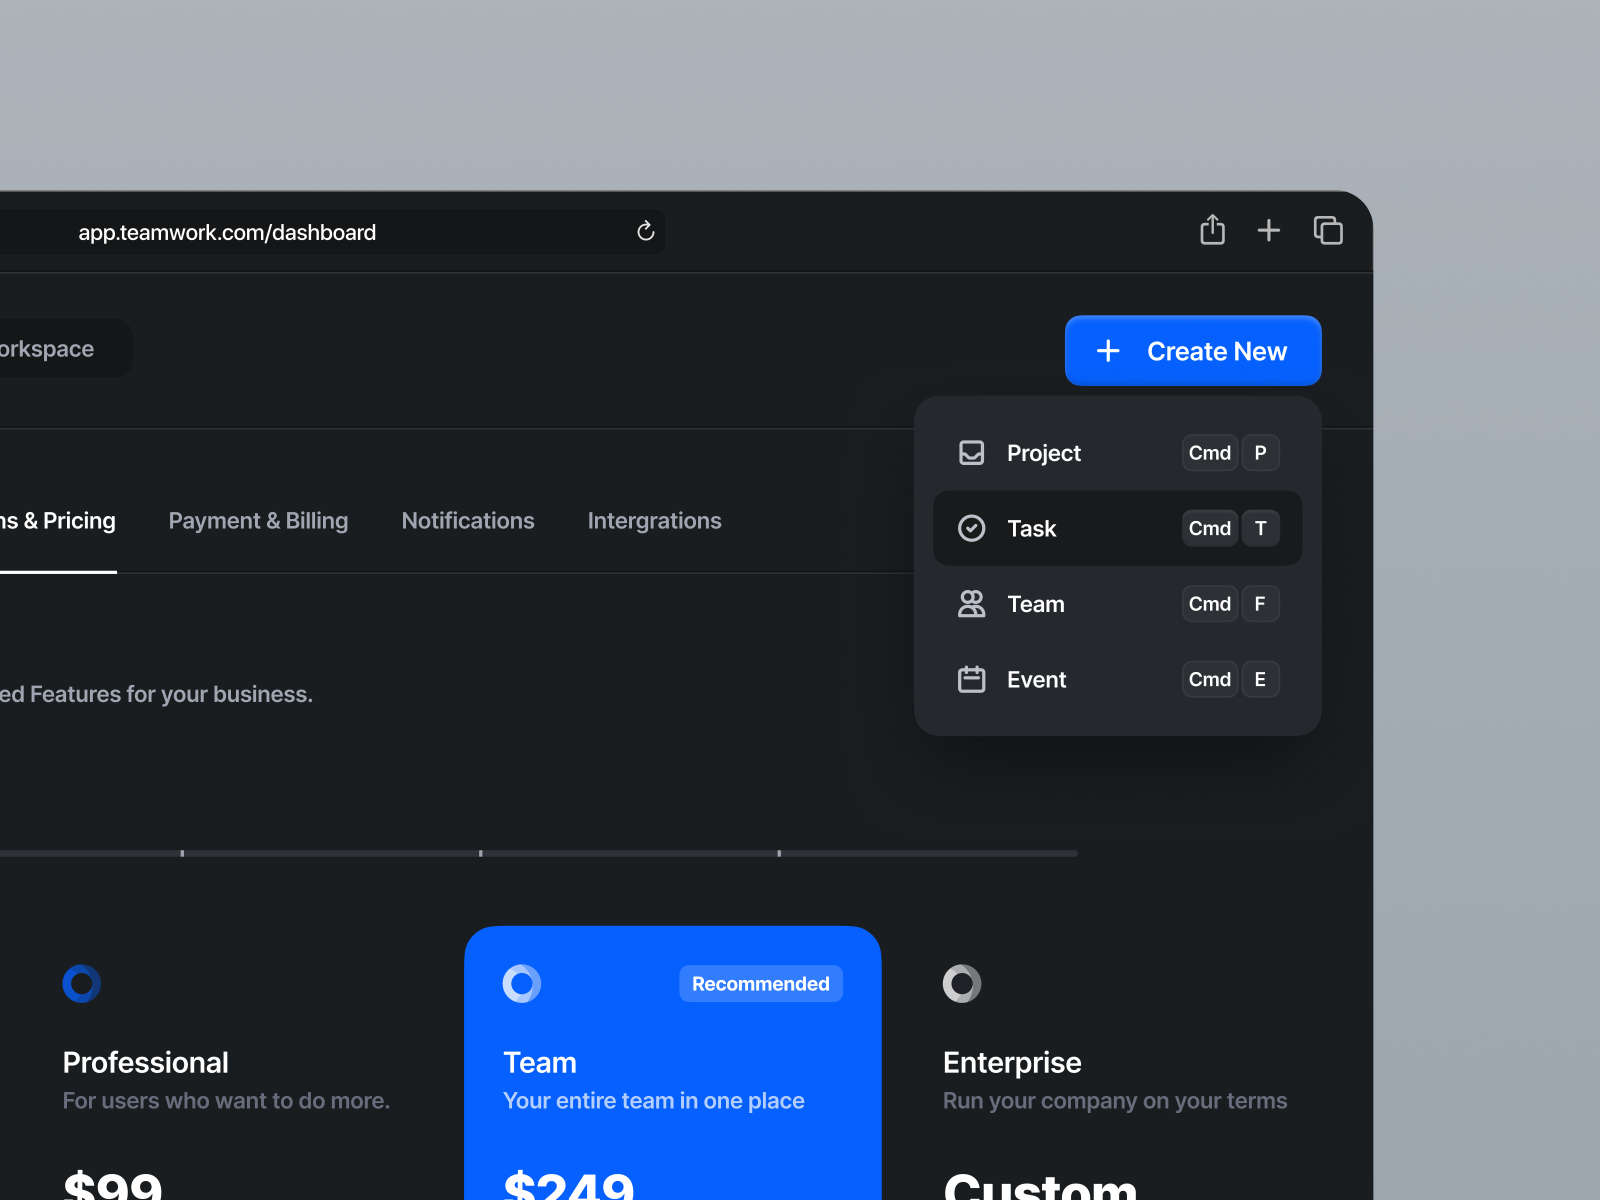
Task: Click the browser share icon
Action: (x=1212, y=230)
